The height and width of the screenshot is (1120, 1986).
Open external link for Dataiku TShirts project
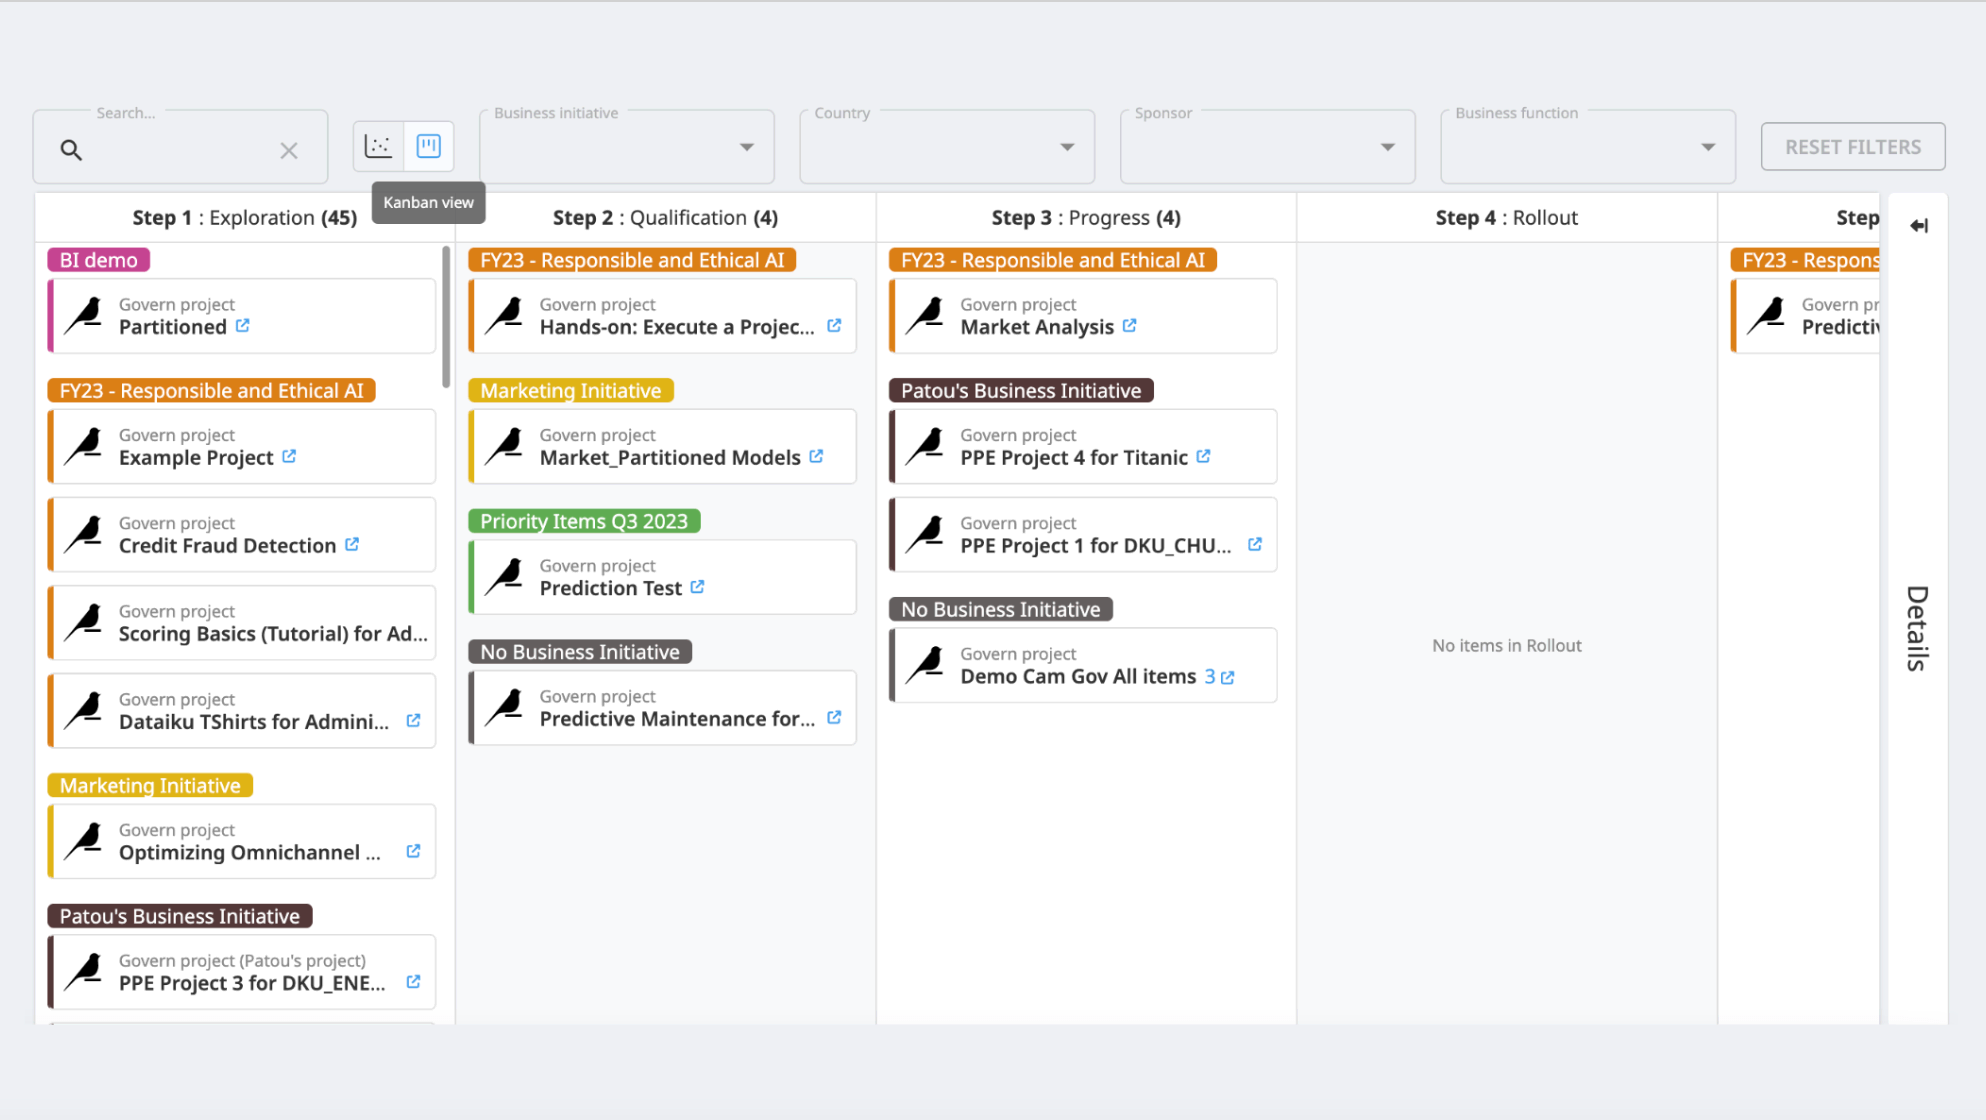413,720
